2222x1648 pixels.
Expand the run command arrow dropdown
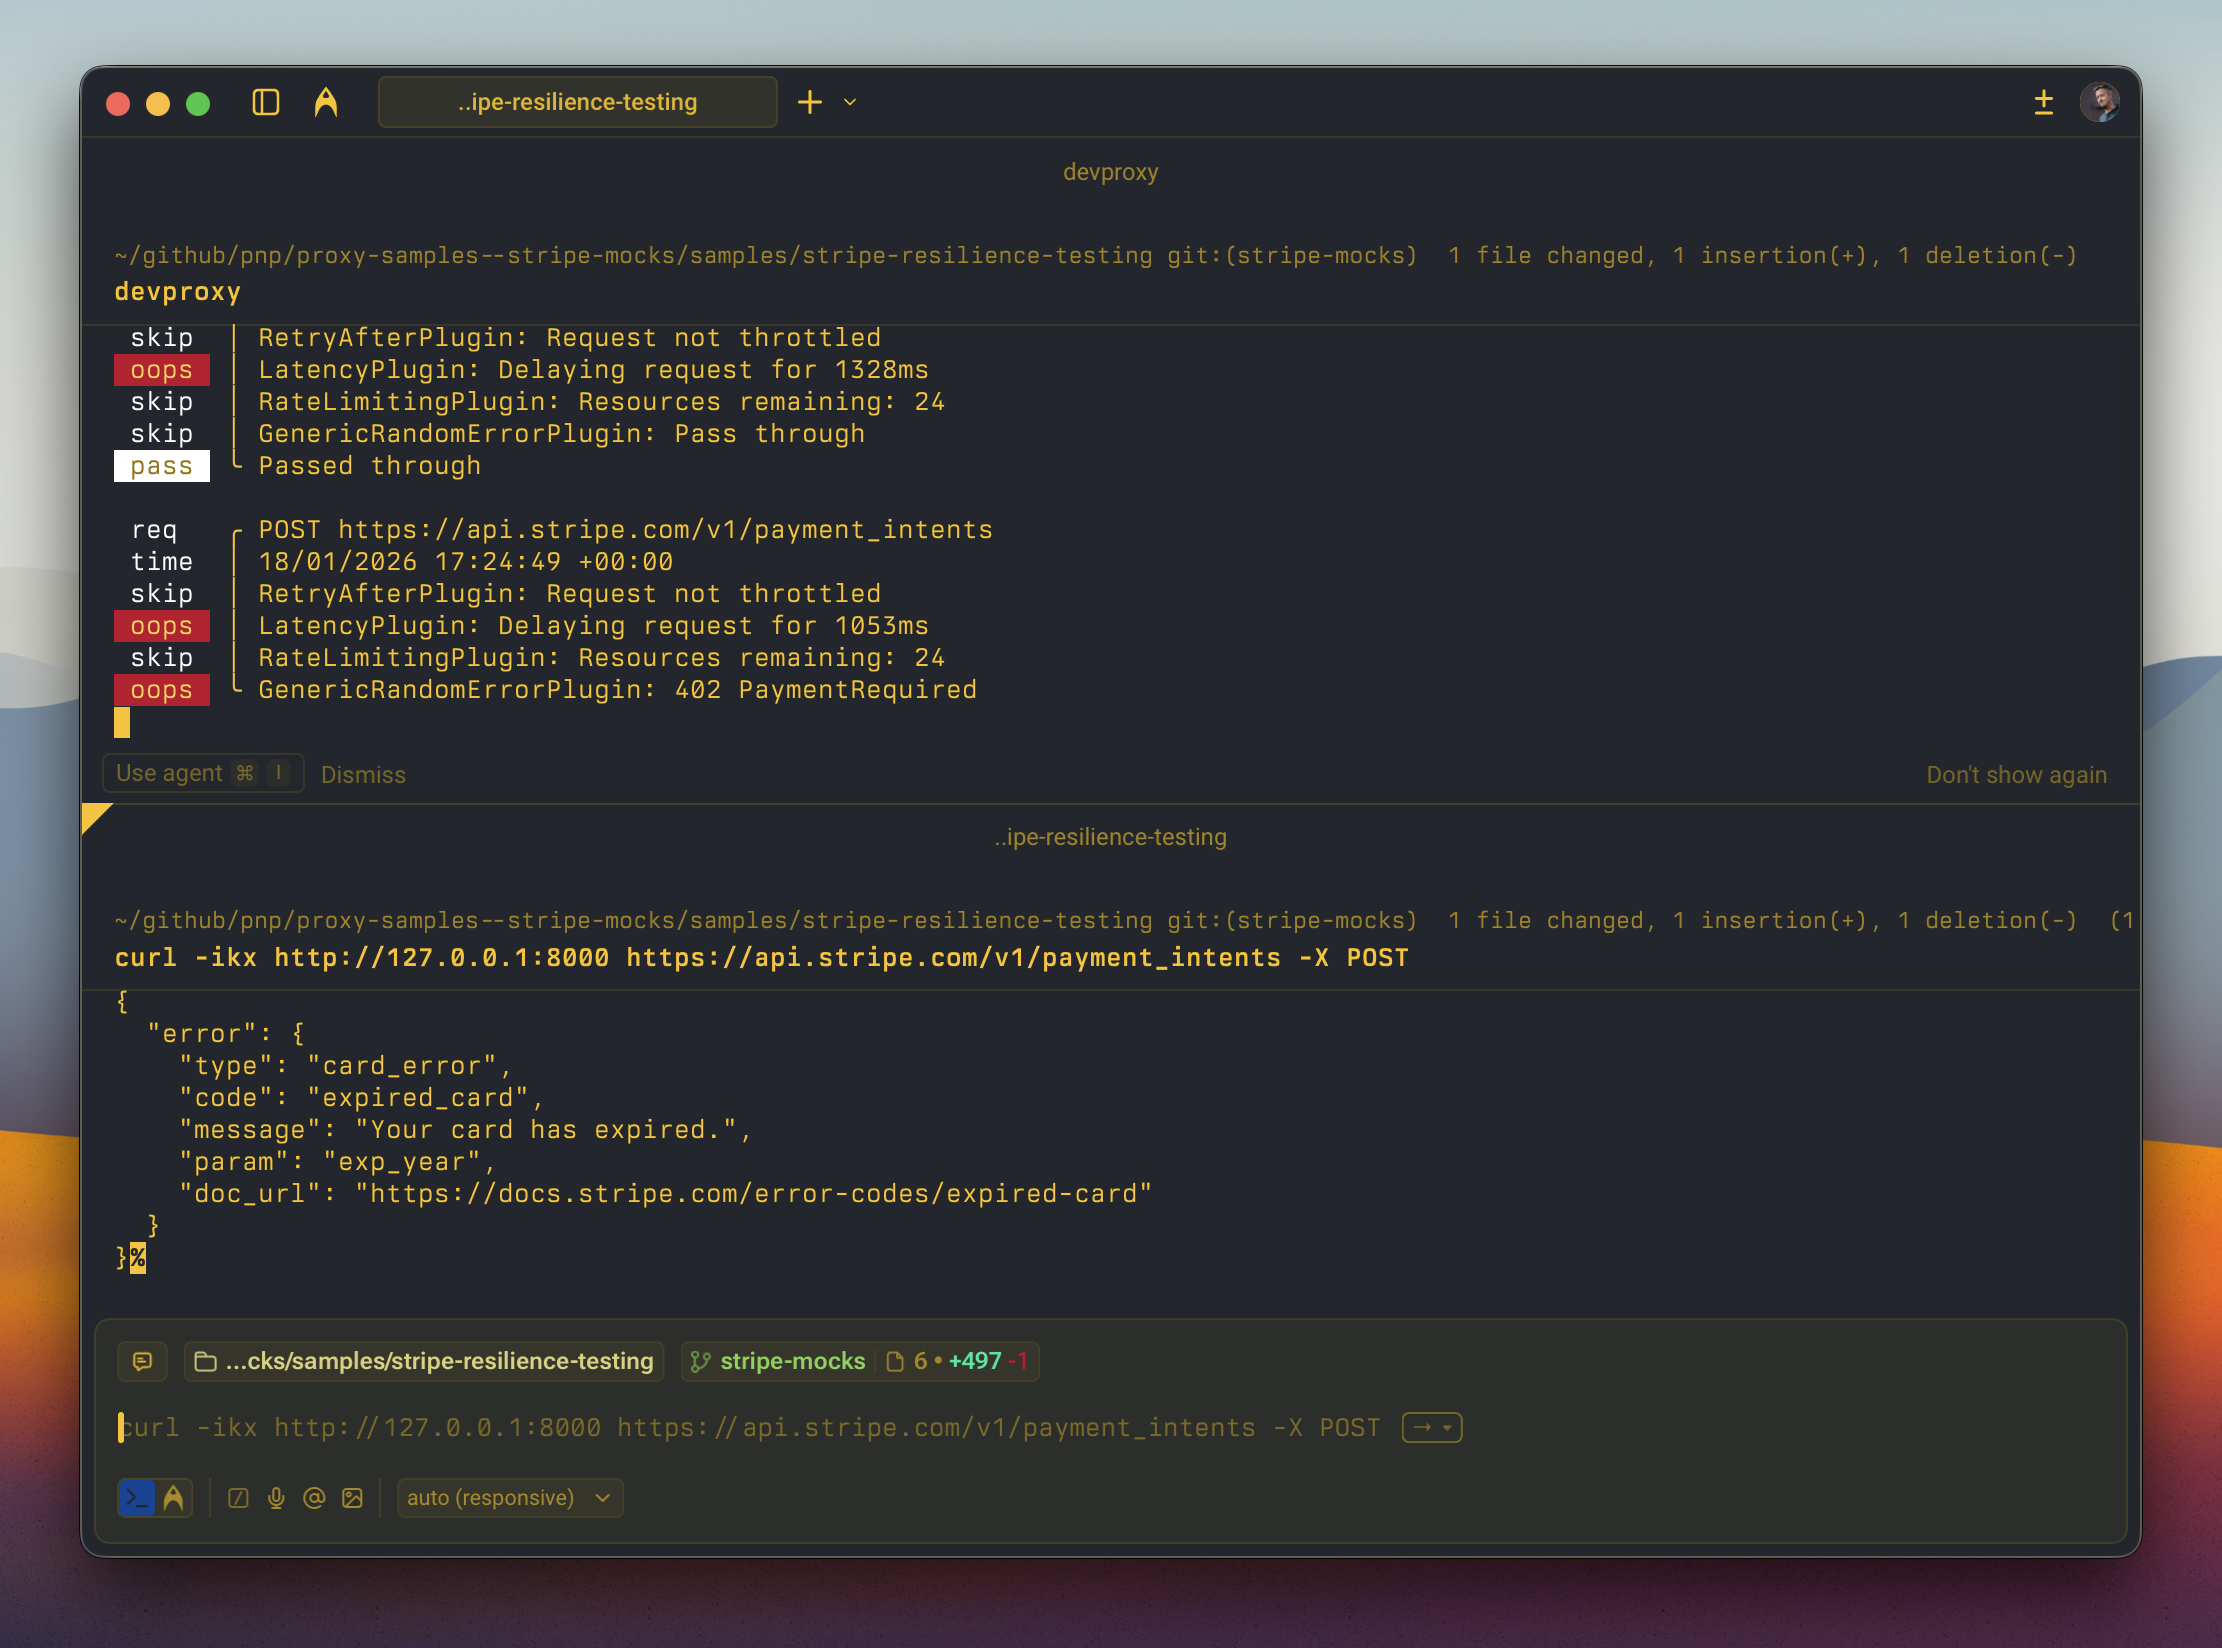click(1430, 1427)
